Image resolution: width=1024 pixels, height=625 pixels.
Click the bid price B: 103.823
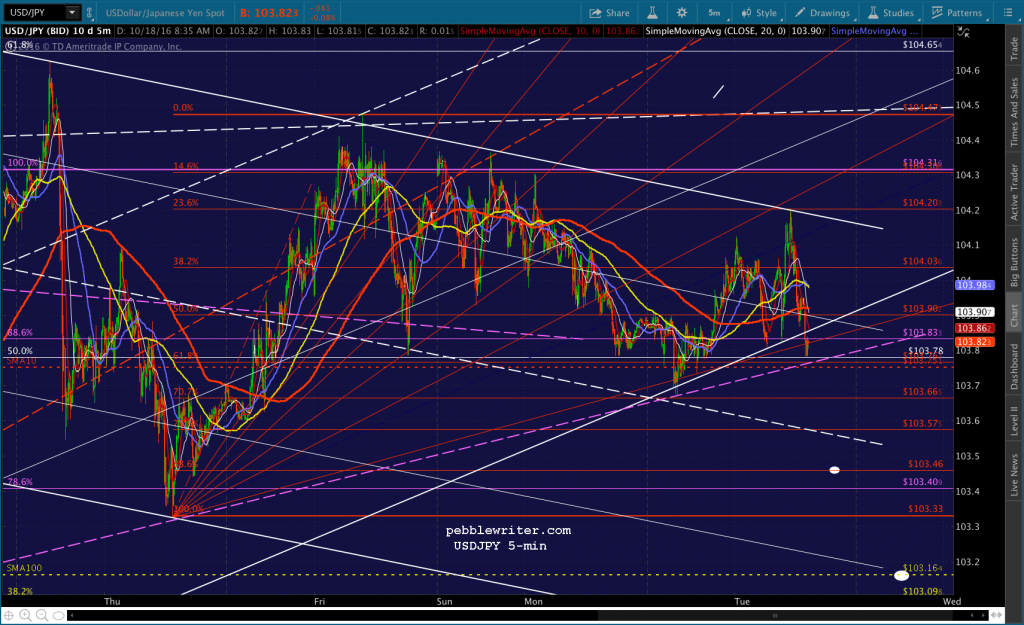pos(269,12)
